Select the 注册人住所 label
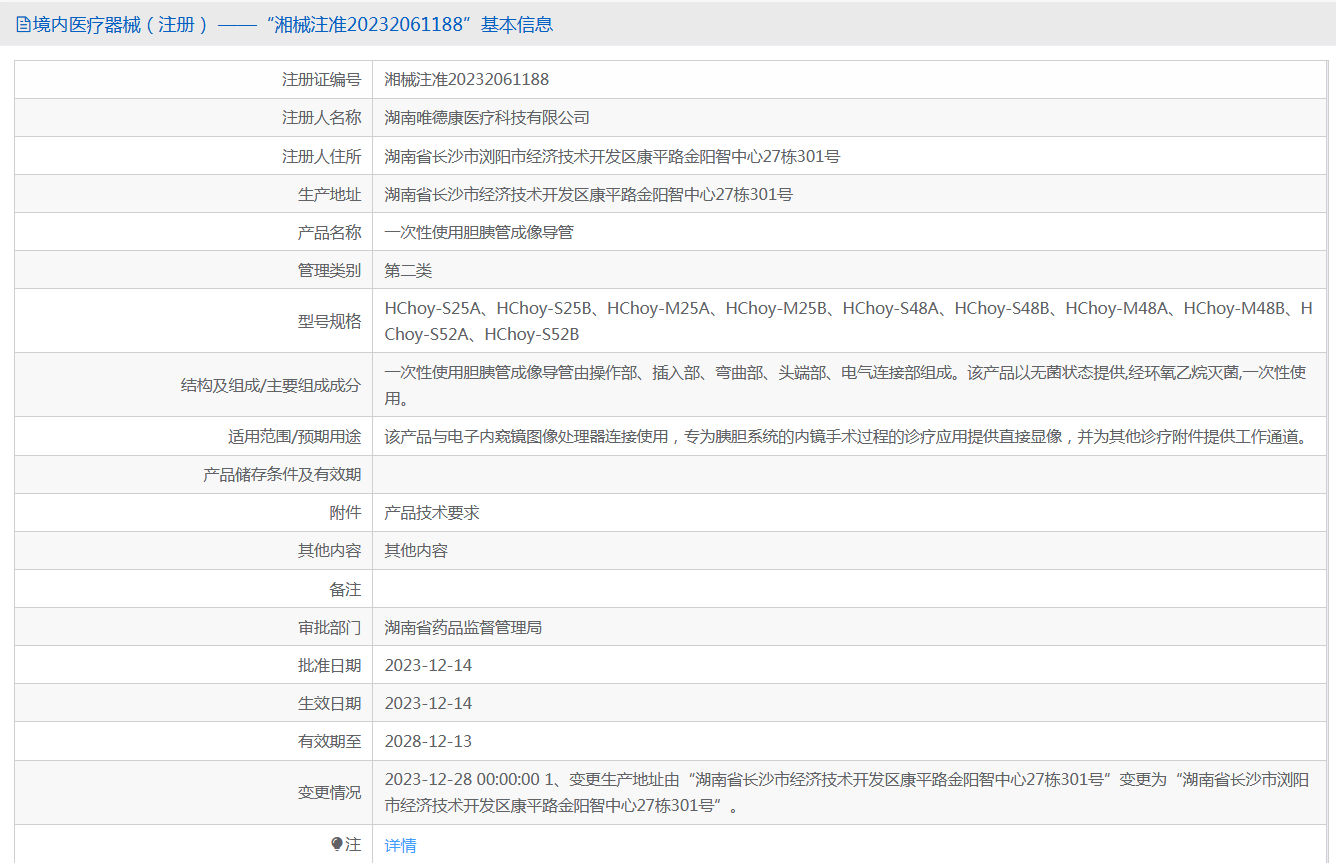Image resolution: width=1336 pixels, height=863 pixels. (x=322, y=157)
